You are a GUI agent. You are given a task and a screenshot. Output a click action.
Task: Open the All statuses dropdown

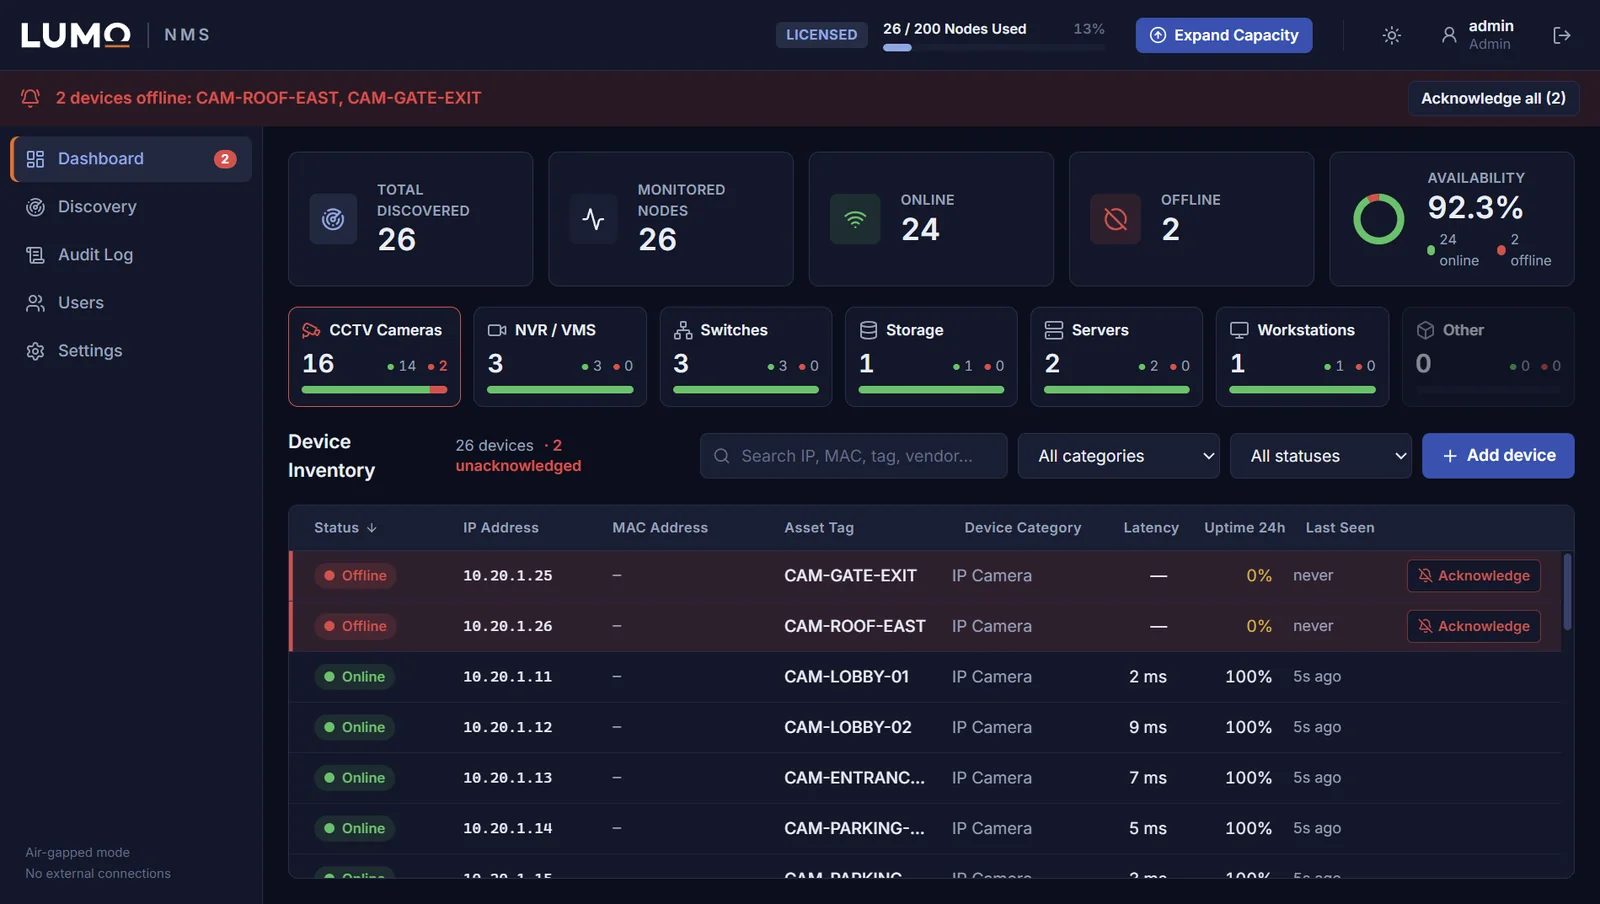coord(1321,456)
